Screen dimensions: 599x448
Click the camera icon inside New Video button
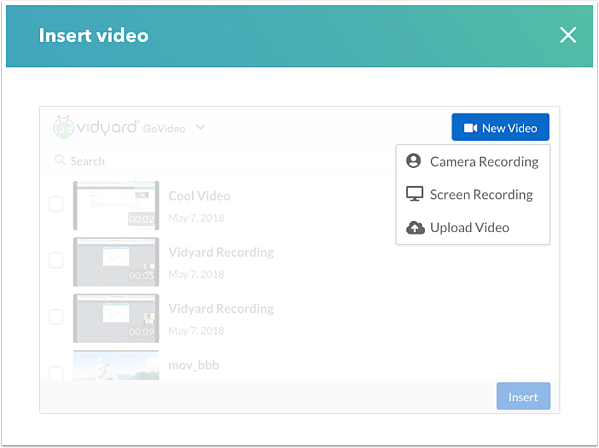(470, 128)
